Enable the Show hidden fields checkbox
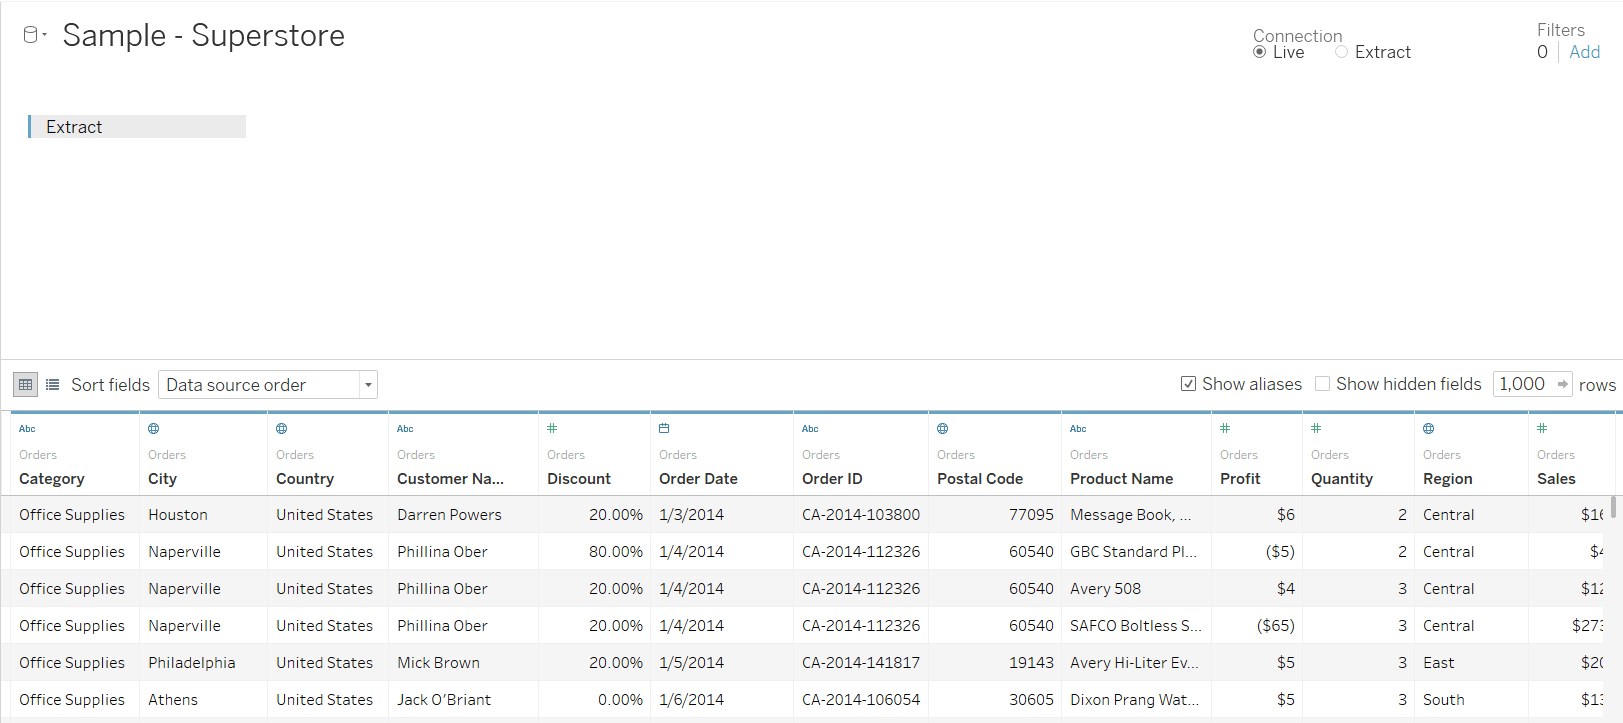 [1323, 384]
